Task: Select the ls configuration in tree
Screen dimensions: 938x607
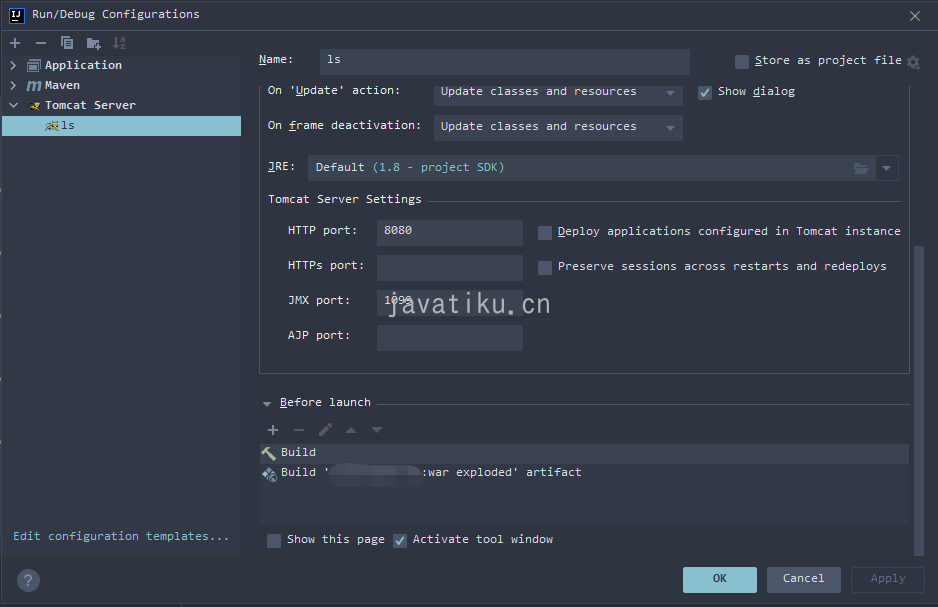Action: (121, 126)
